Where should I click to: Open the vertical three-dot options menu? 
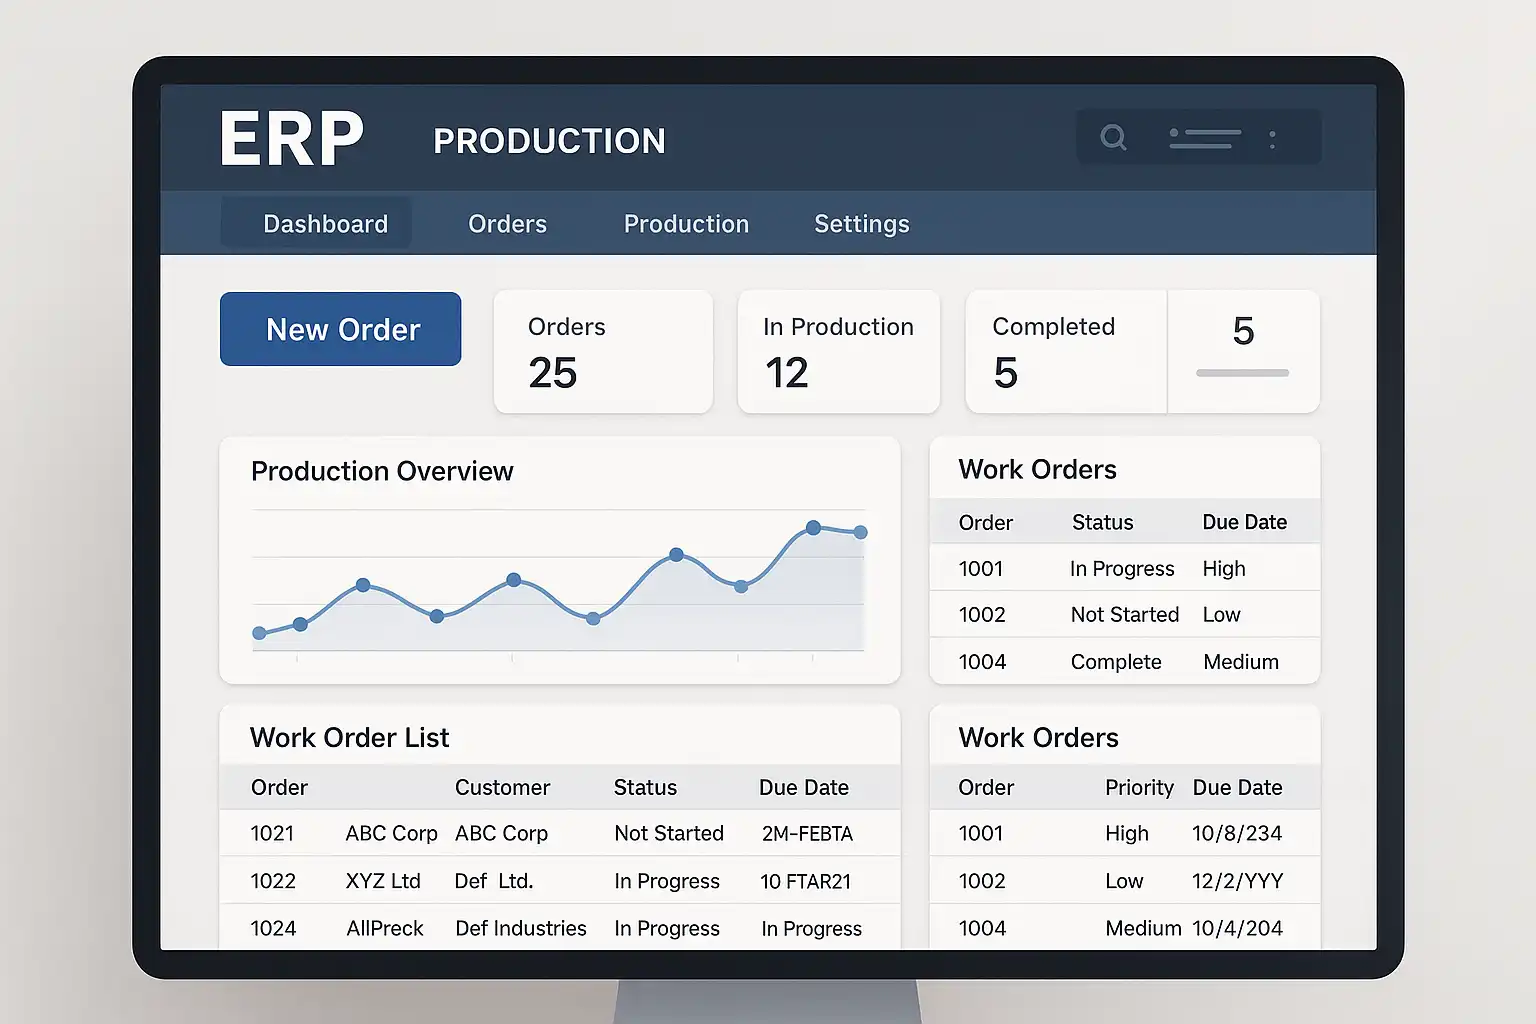[x=1272, y=139]
